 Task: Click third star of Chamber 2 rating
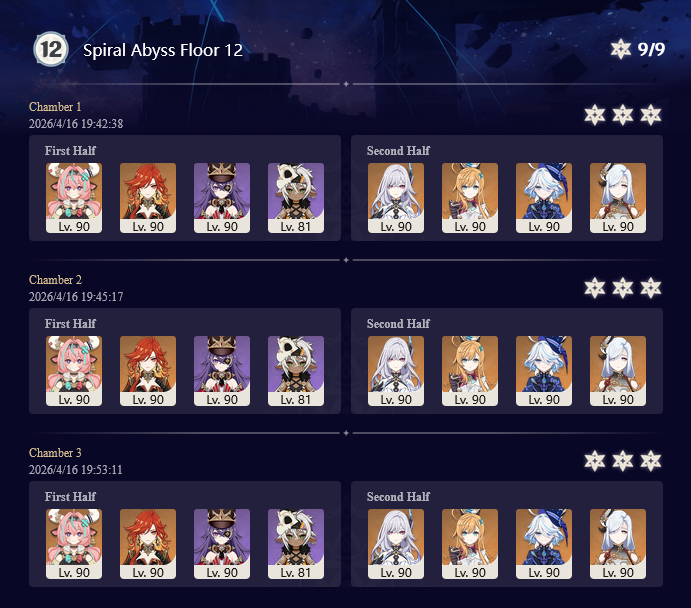click(651, 288)
